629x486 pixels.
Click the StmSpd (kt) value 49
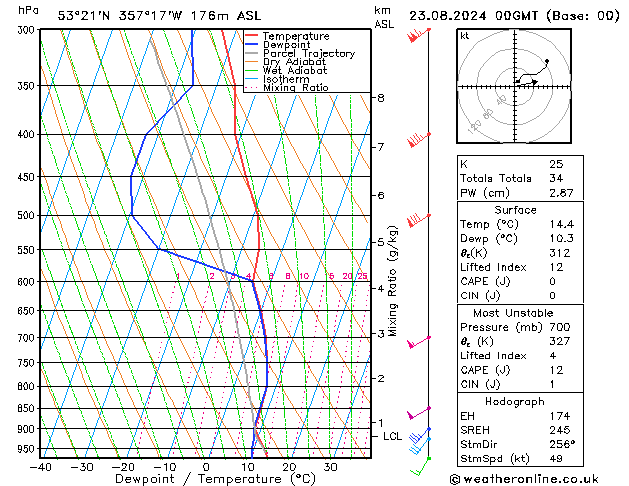tap(556, 459)
